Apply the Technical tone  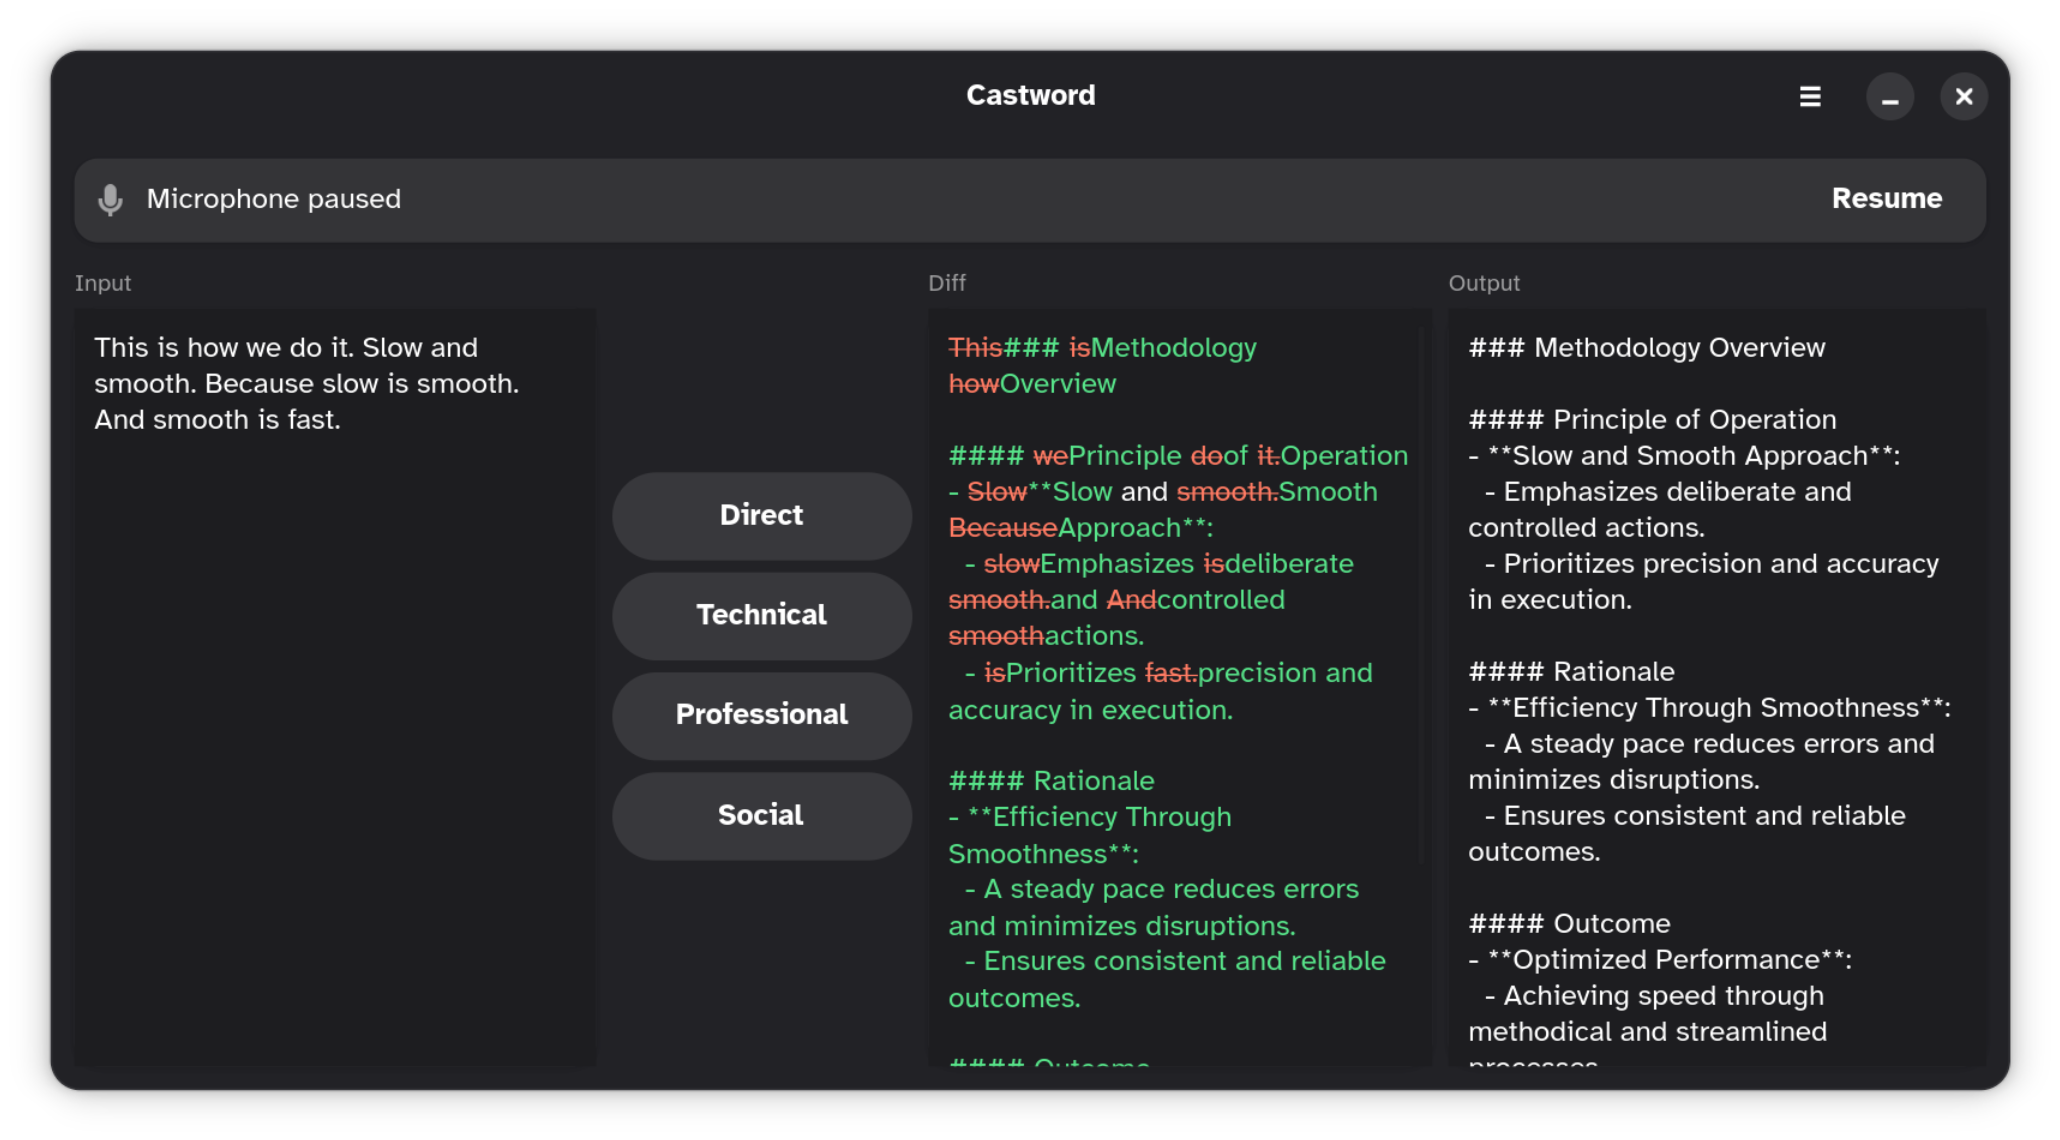[761, 616]
